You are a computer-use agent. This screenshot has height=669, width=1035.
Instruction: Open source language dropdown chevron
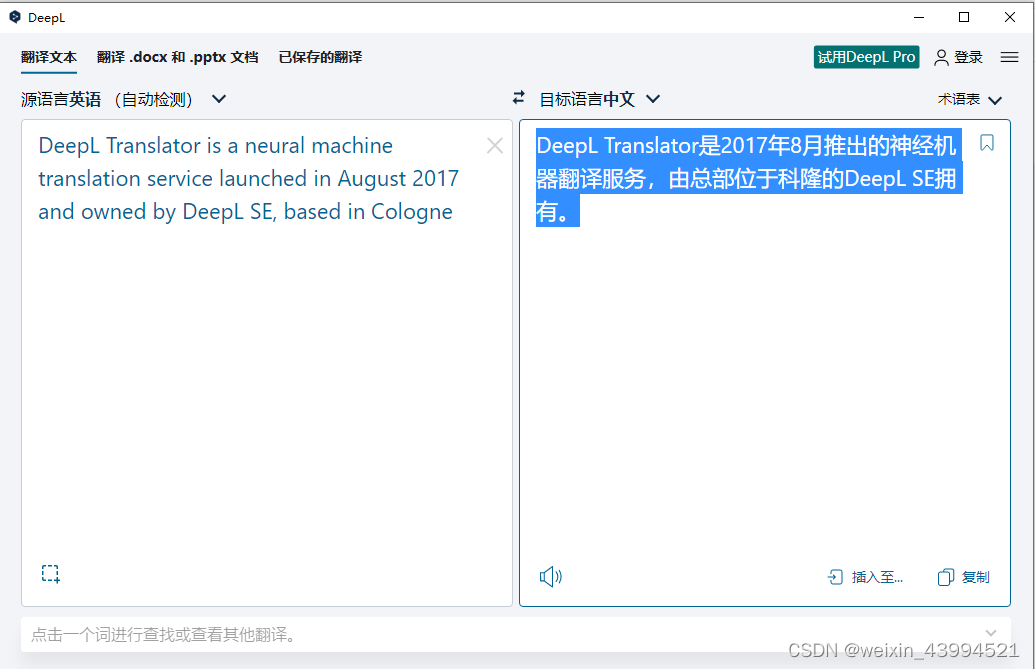[x=218, y=99]
